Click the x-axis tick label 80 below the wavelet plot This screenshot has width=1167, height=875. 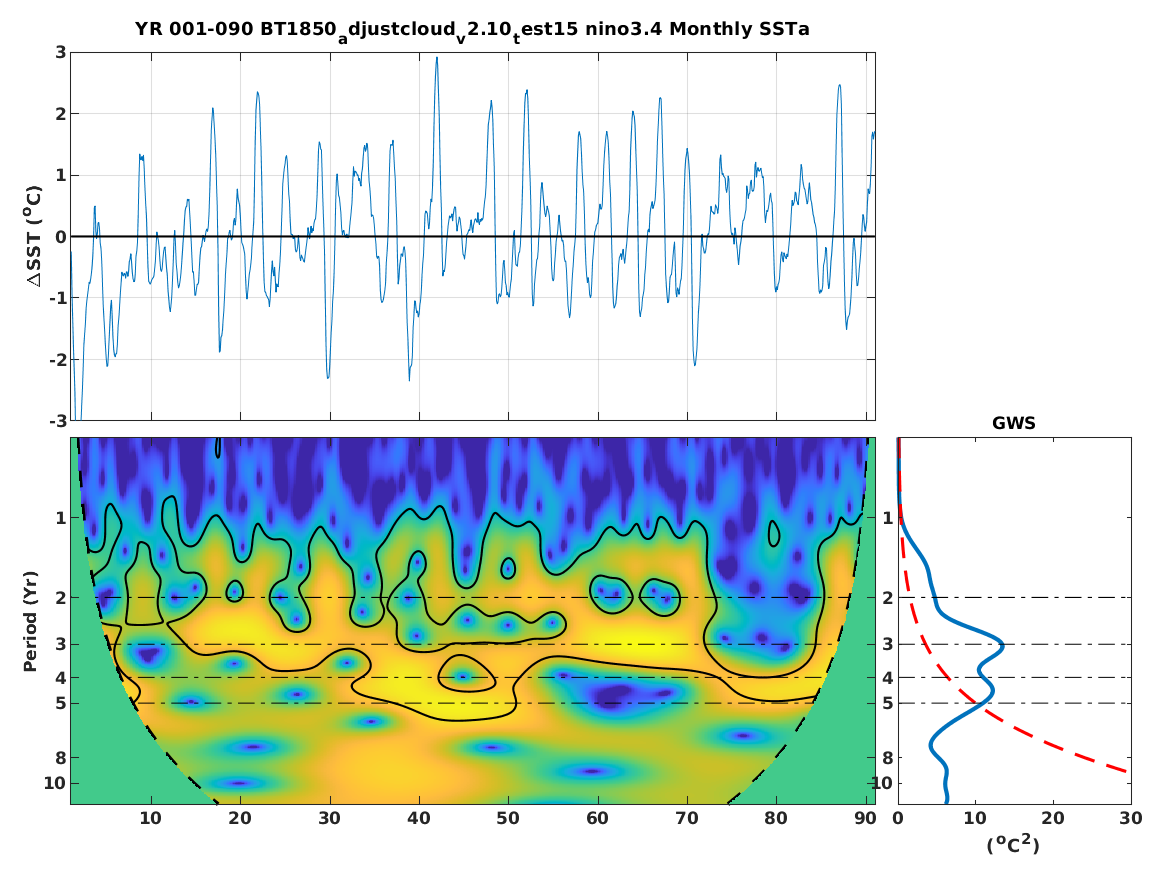pyautogui.click(x=776, y=818)
